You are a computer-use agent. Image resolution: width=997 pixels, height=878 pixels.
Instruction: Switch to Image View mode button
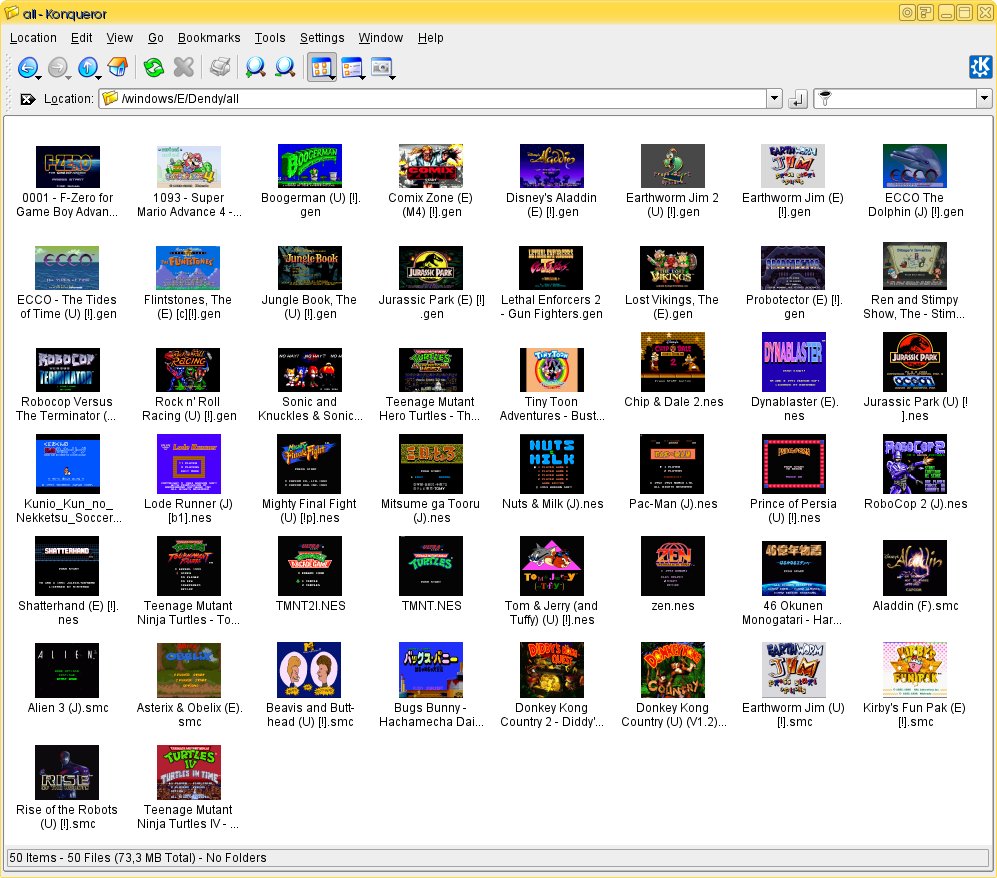[x=382, y=67]
